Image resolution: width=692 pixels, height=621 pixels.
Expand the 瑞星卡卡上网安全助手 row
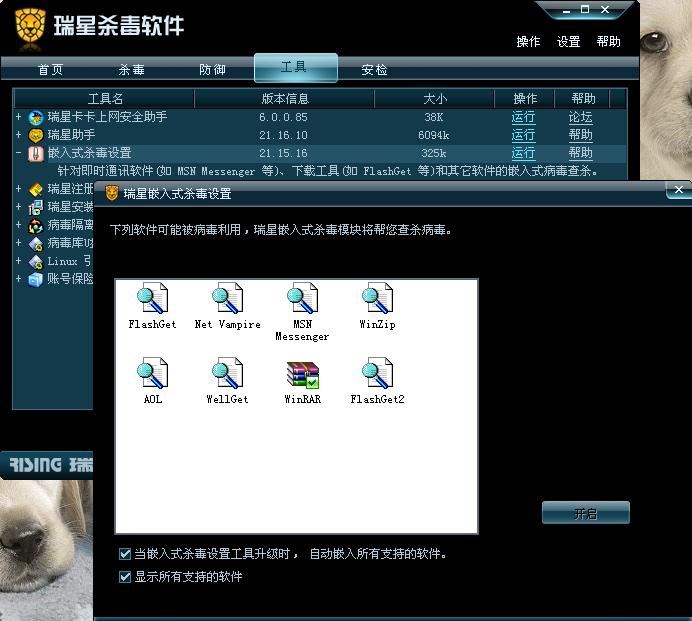tap(19, 117)
